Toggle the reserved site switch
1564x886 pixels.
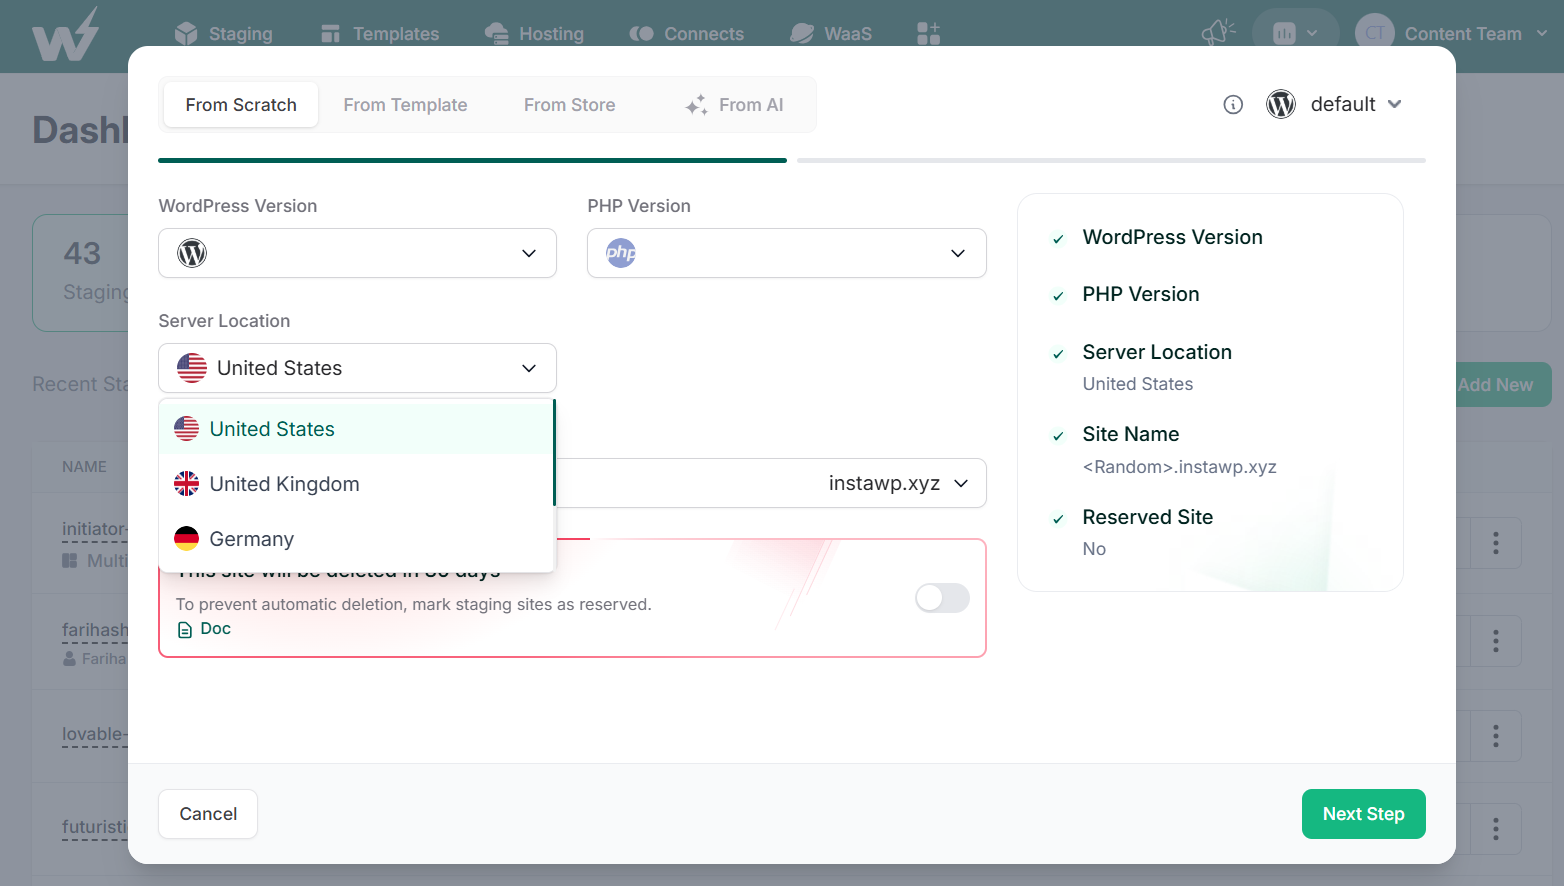pos(942,598)
